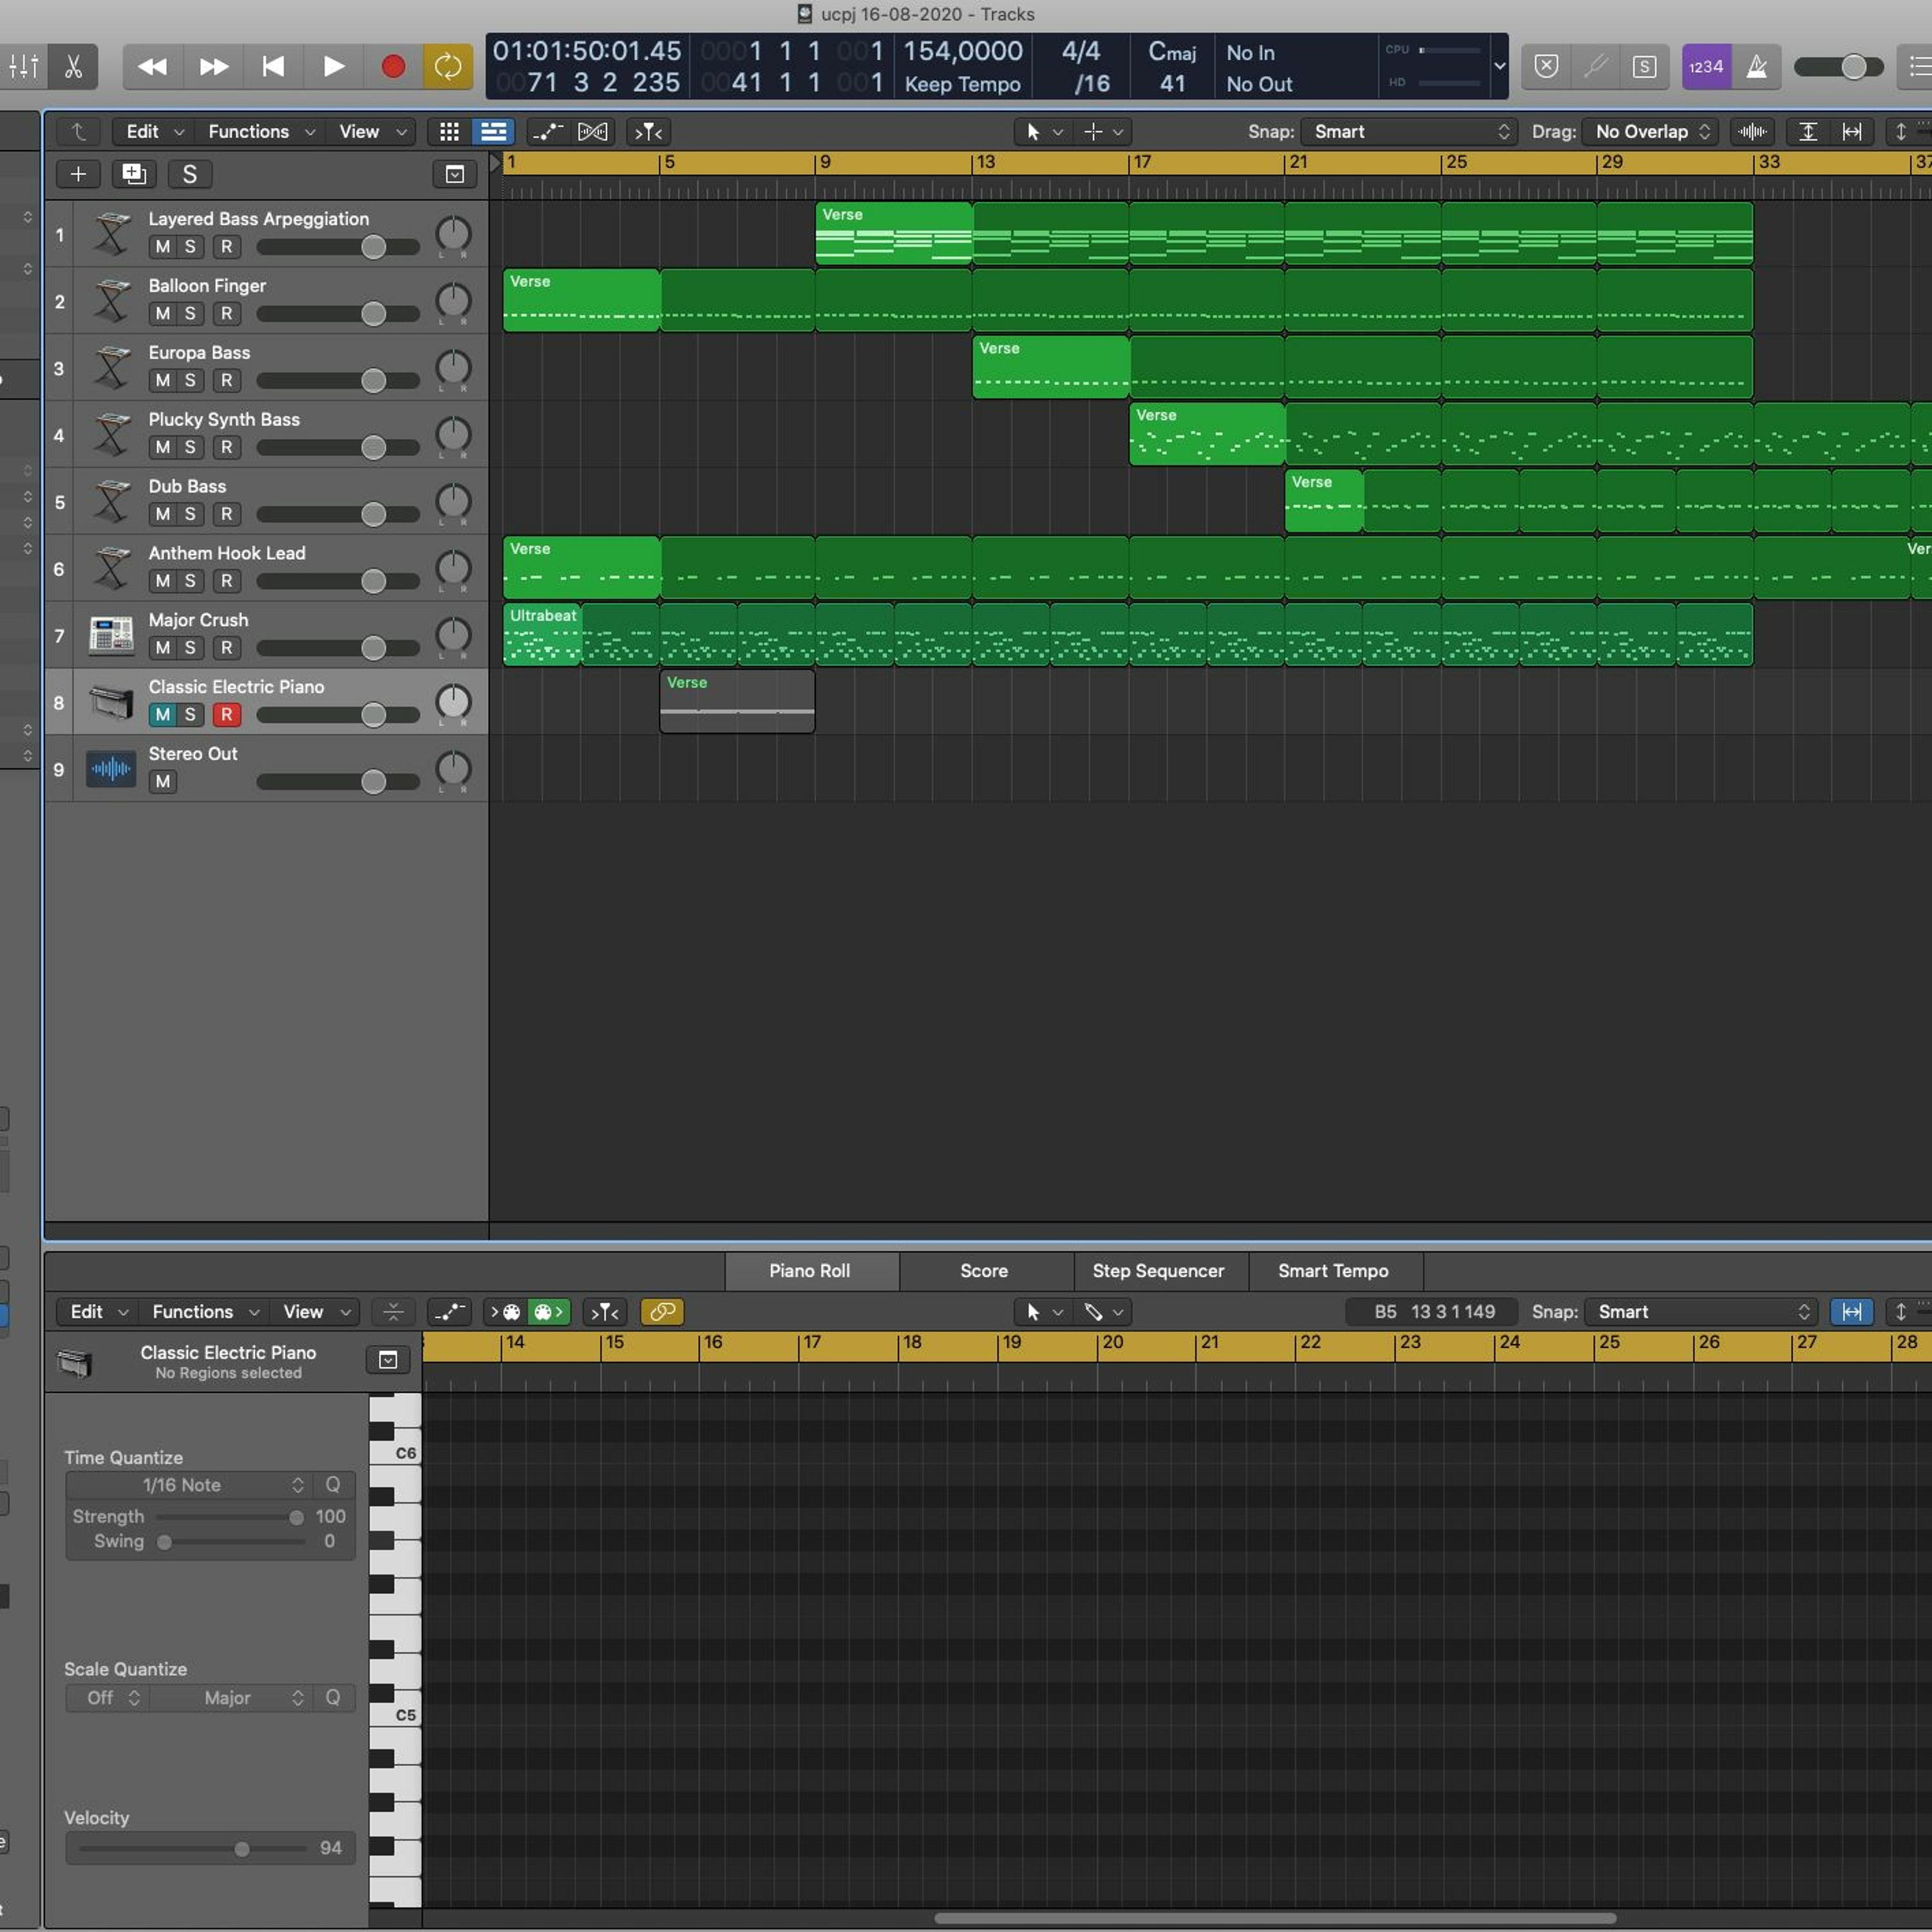Toggle the metronome click icon
The width and height of the screenshot is (1932, 1932).
(1756, 67)
